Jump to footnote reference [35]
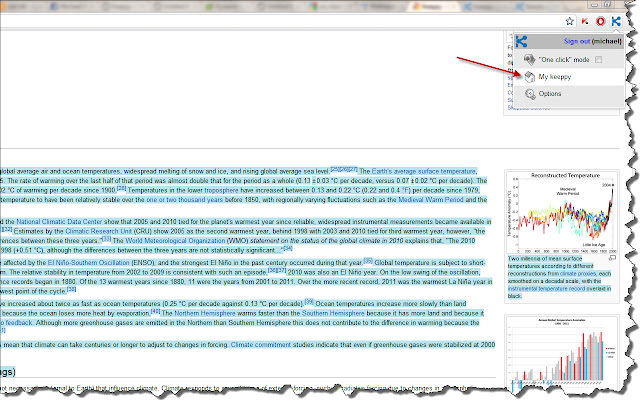Screen dimensions: 640x400 (368, 260)
